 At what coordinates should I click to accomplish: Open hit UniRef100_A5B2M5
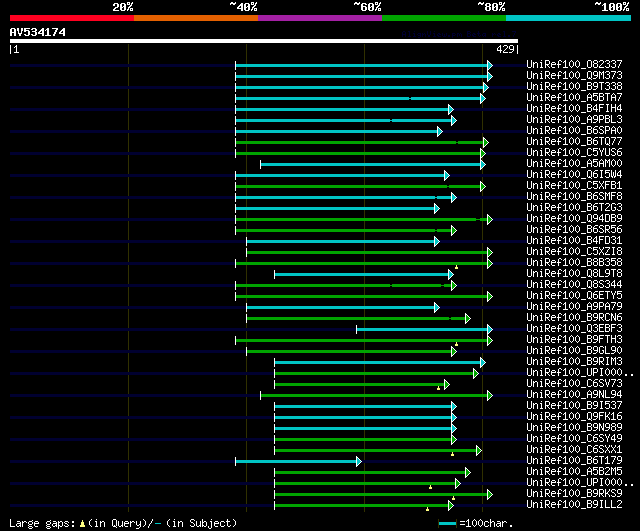(x=574, y=472)
